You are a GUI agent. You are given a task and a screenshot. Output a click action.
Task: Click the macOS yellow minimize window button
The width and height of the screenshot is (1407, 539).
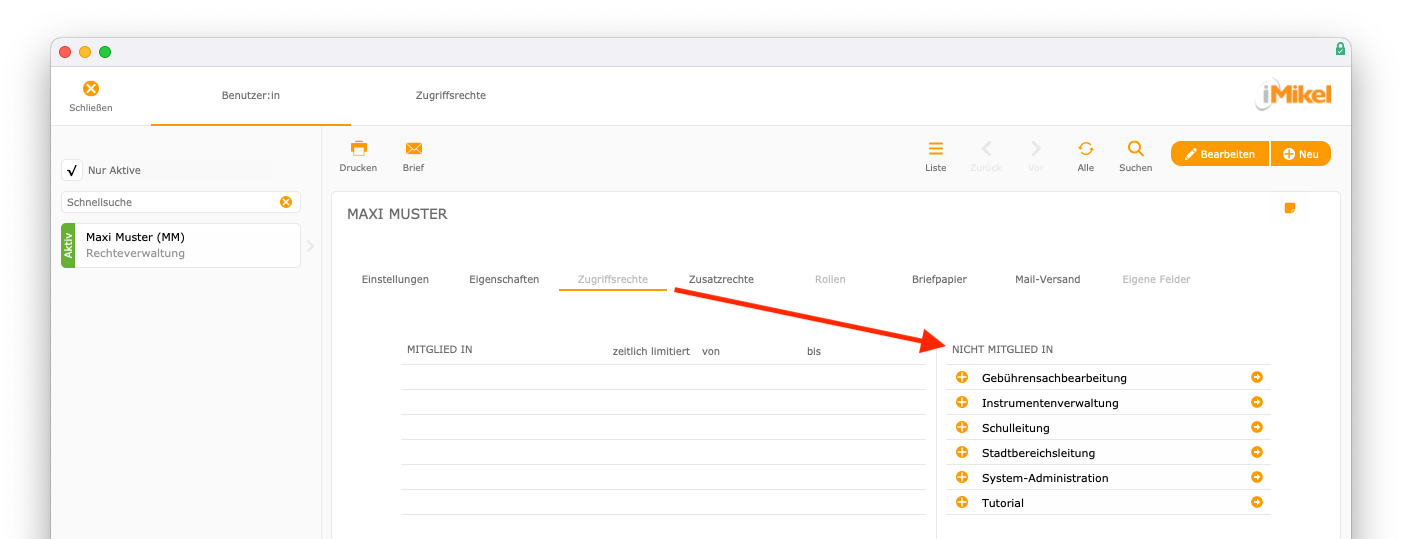[85, 52]
